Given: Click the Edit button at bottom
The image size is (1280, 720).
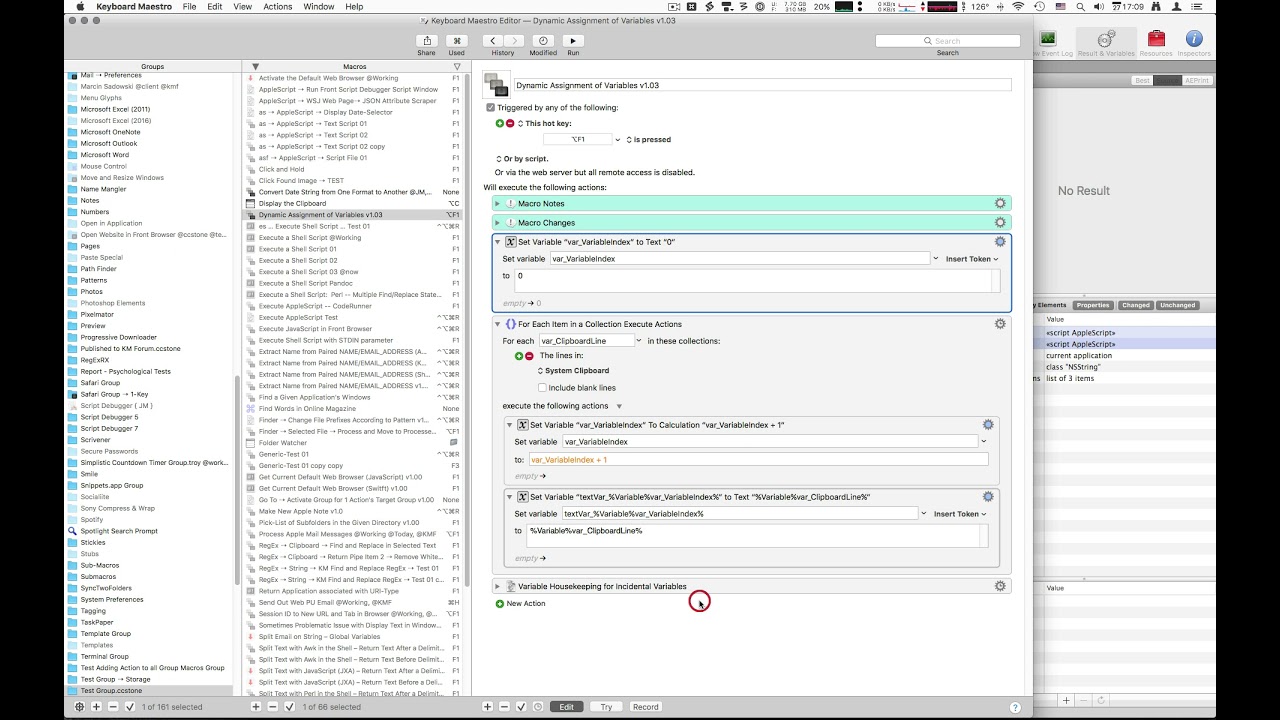Looking at the screenshot, I should click(567, 707).
